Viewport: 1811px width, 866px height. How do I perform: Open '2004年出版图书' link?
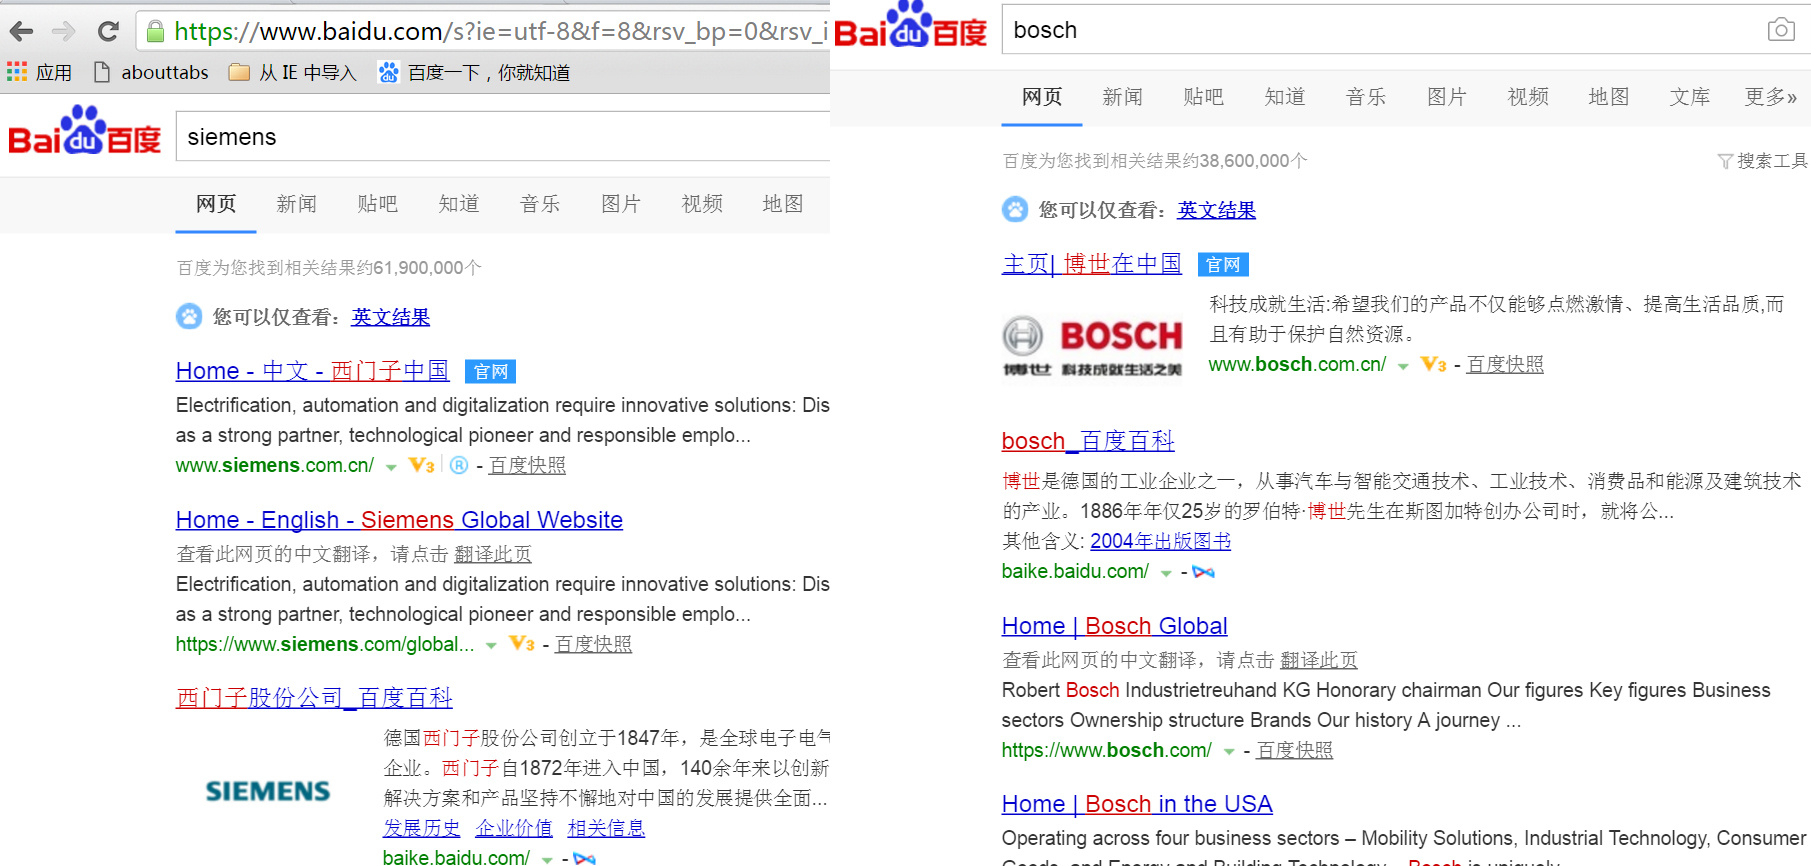coord(1160,541)
